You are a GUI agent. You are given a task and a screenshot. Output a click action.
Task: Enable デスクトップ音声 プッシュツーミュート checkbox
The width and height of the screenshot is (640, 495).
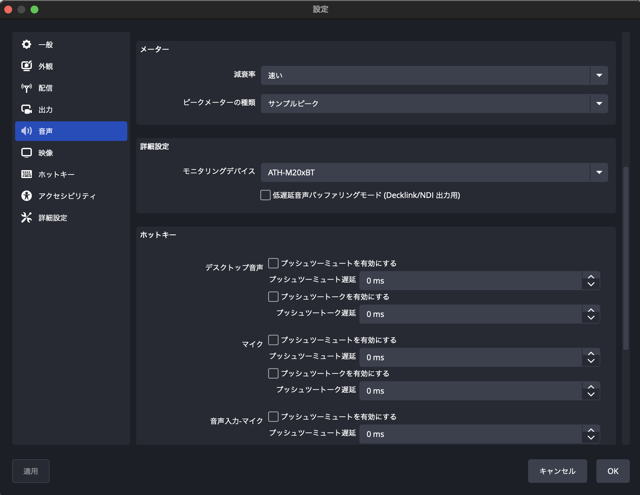coord(273,263)
